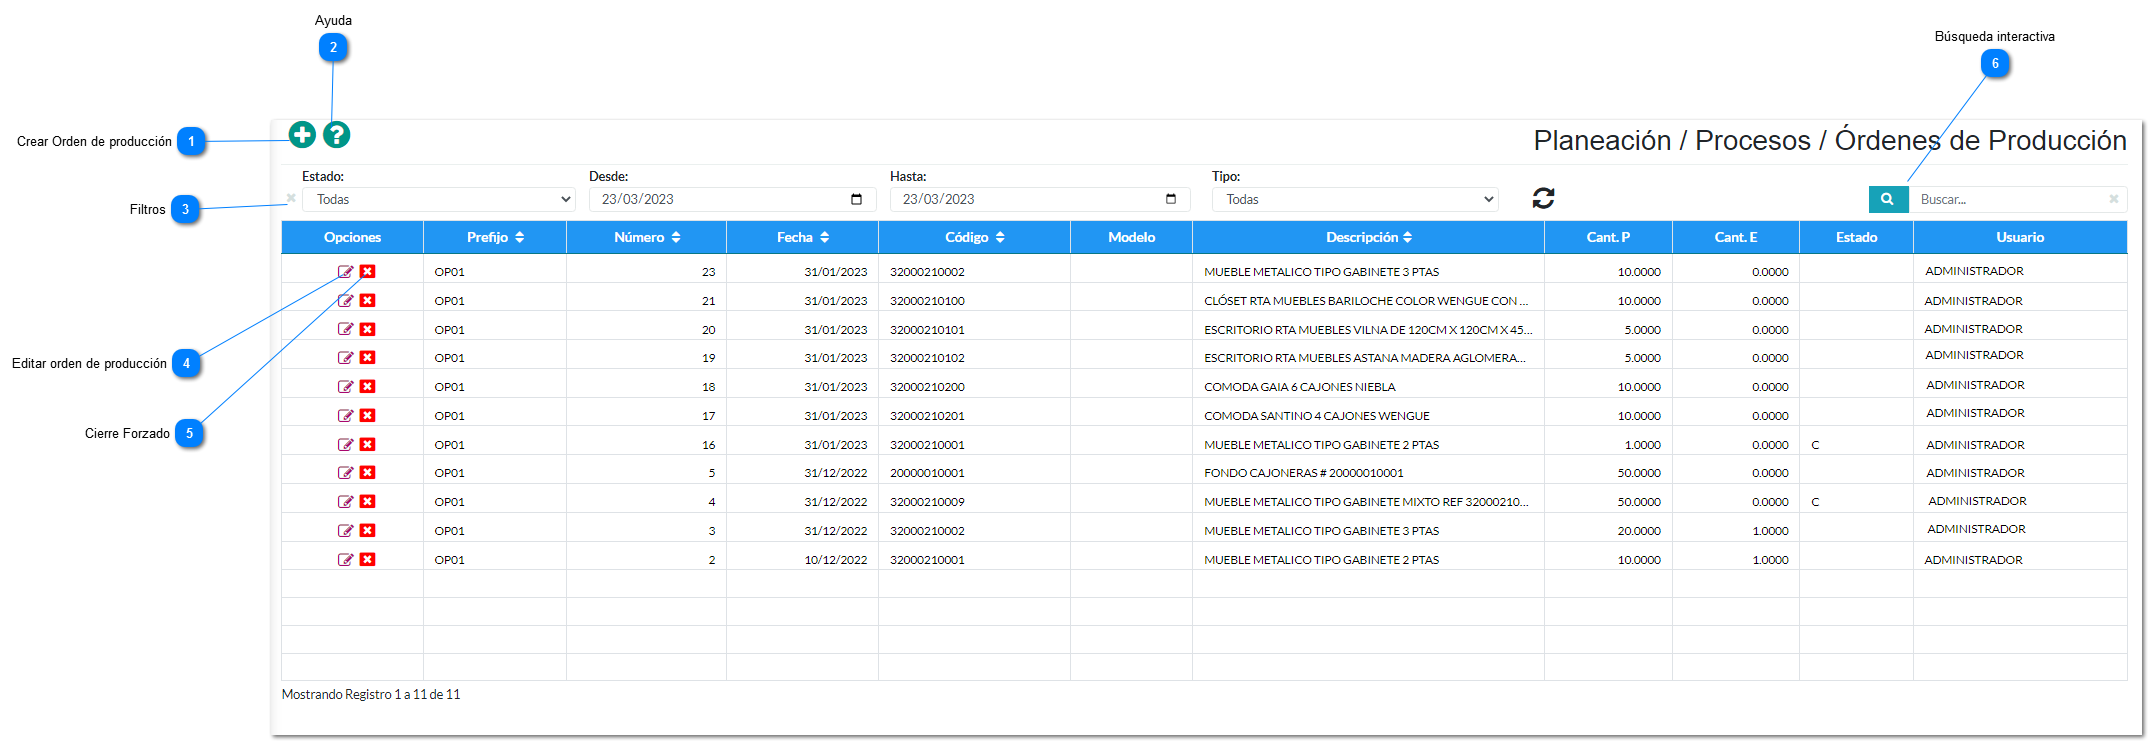Click Estado value C in order 16 row
Image resolution: width=2151 pixels, height=744 pixels.
pyautogui.click(x=1816, y=444)
